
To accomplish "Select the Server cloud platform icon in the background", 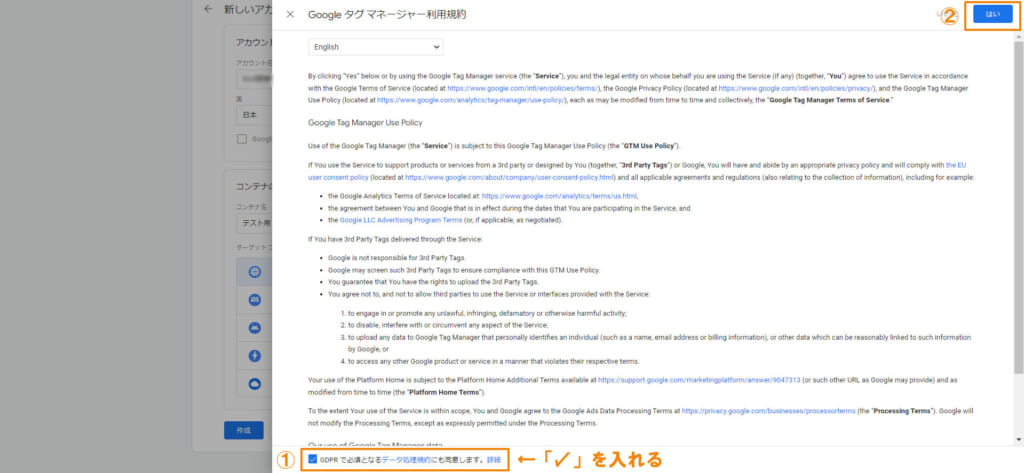I will pos(255,384).
